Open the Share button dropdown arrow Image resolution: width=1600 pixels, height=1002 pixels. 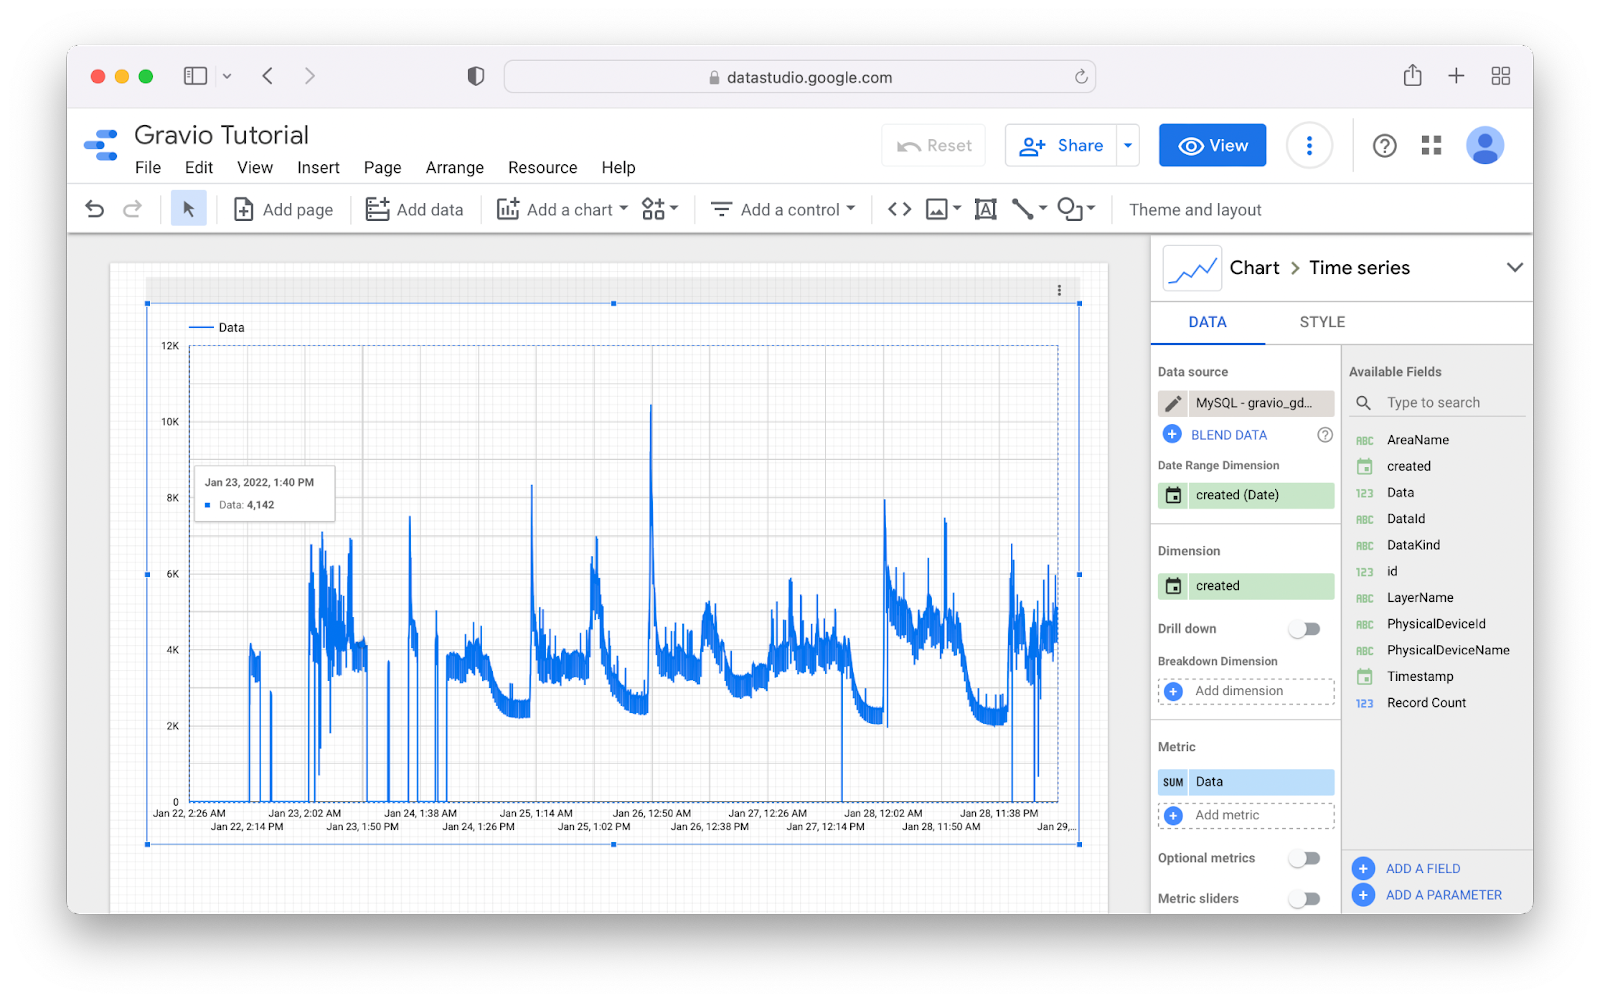[x=1127, y=145]
